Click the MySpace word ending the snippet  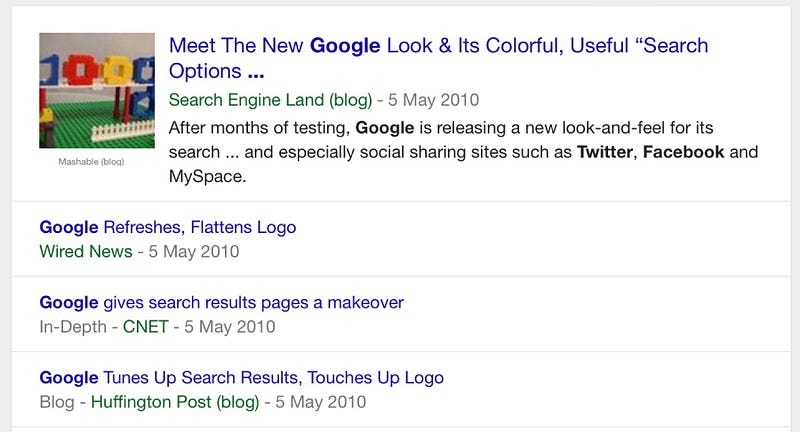coord(207,176)
